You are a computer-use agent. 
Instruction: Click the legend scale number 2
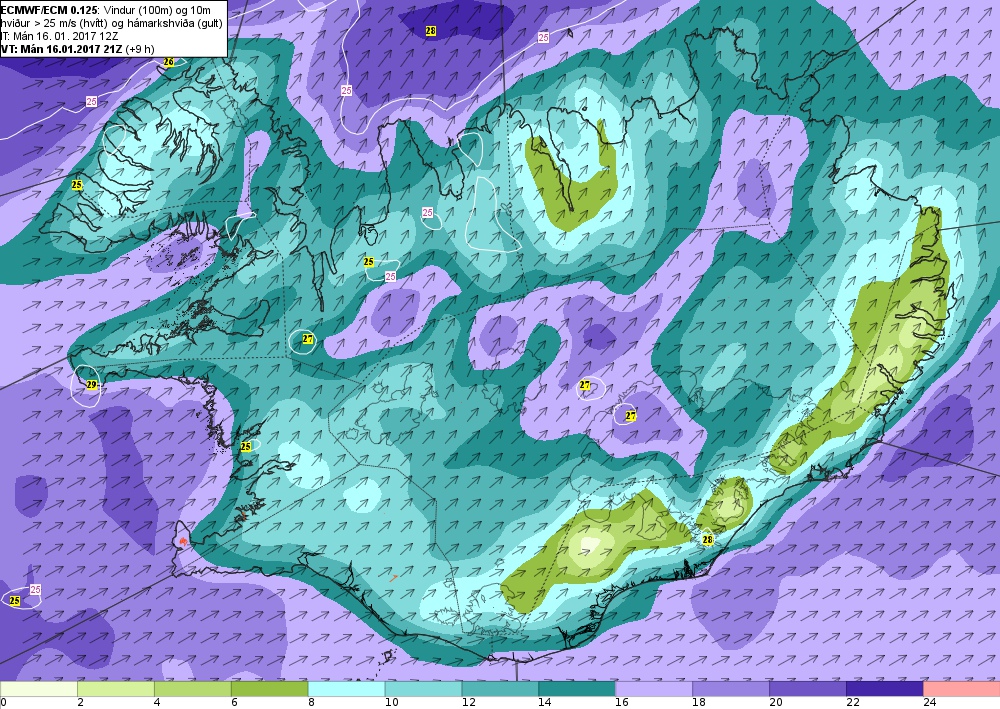pyautogui.click(x=81, y=703)
